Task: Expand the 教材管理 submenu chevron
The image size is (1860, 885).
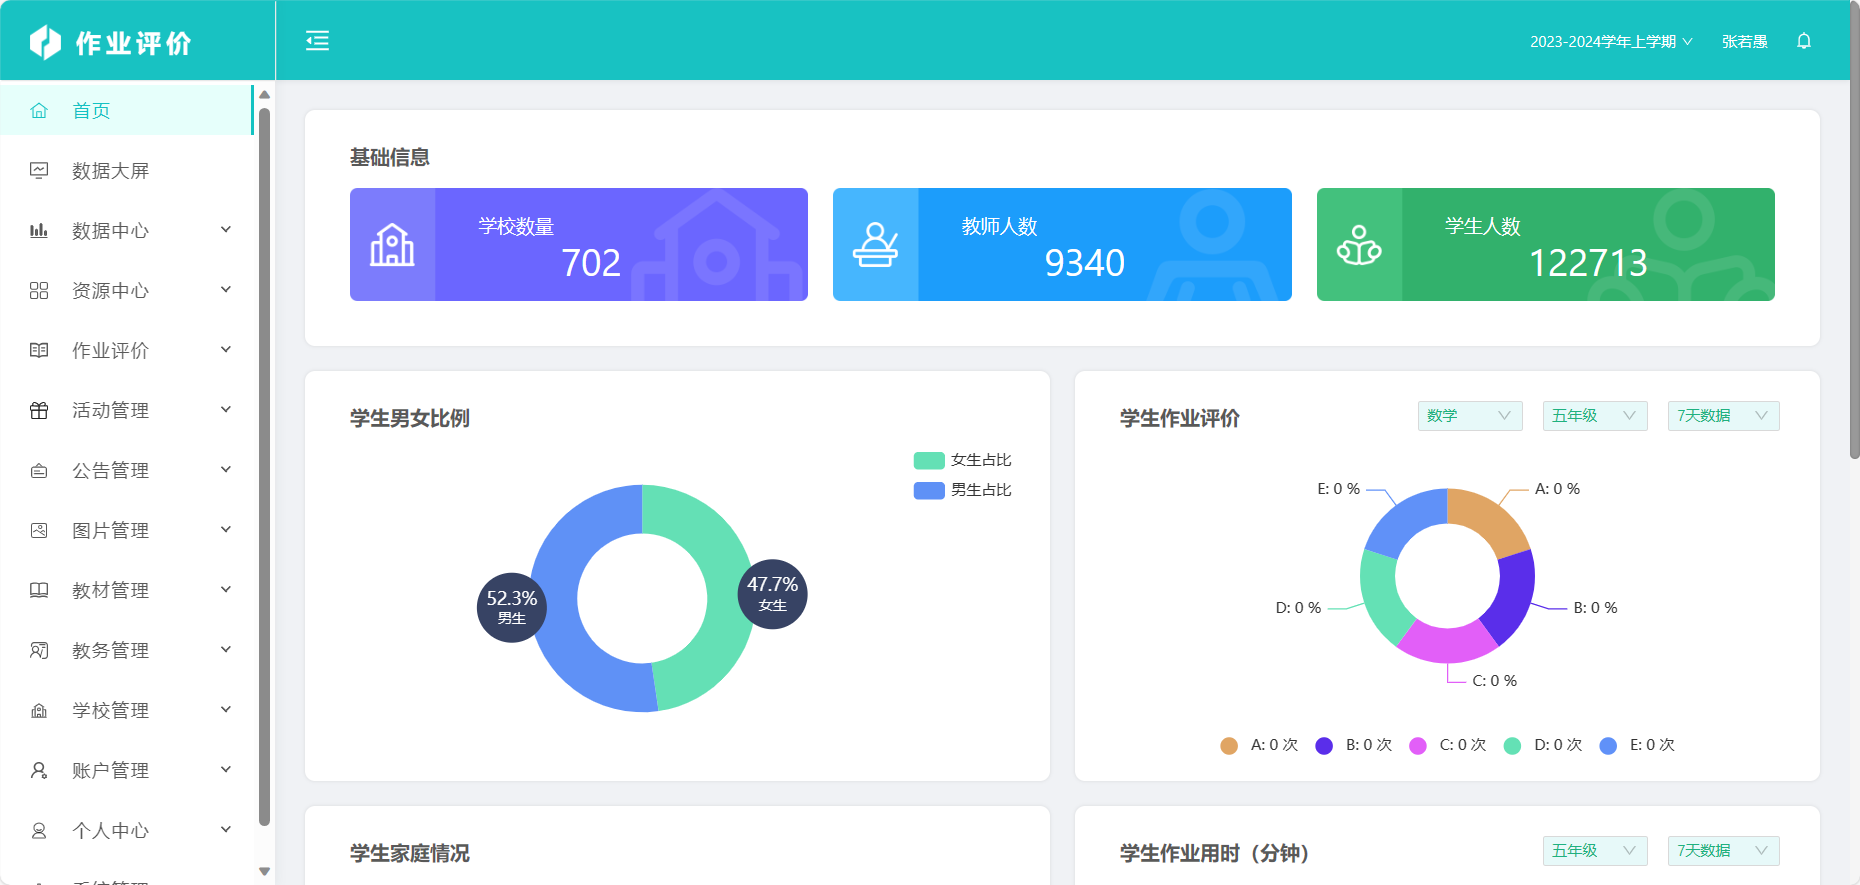Action: [226, 590]
